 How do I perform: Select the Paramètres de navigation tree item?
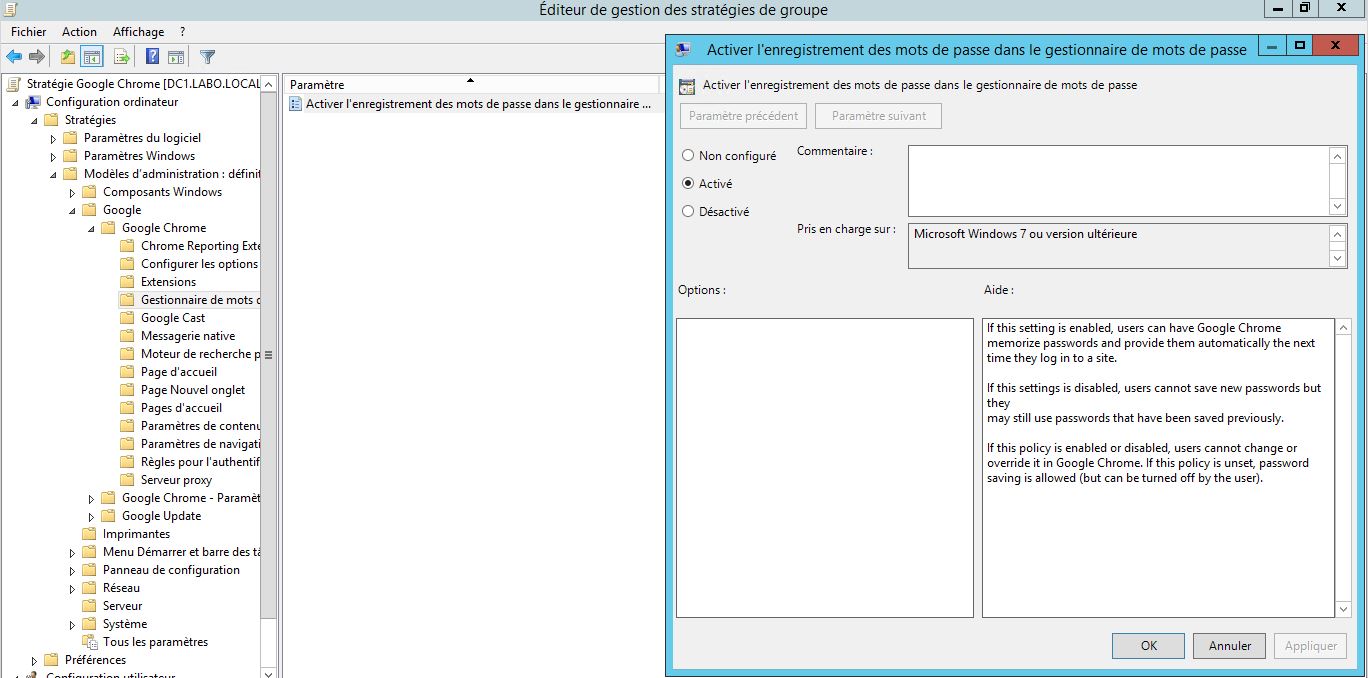click(x=200, y=444)
